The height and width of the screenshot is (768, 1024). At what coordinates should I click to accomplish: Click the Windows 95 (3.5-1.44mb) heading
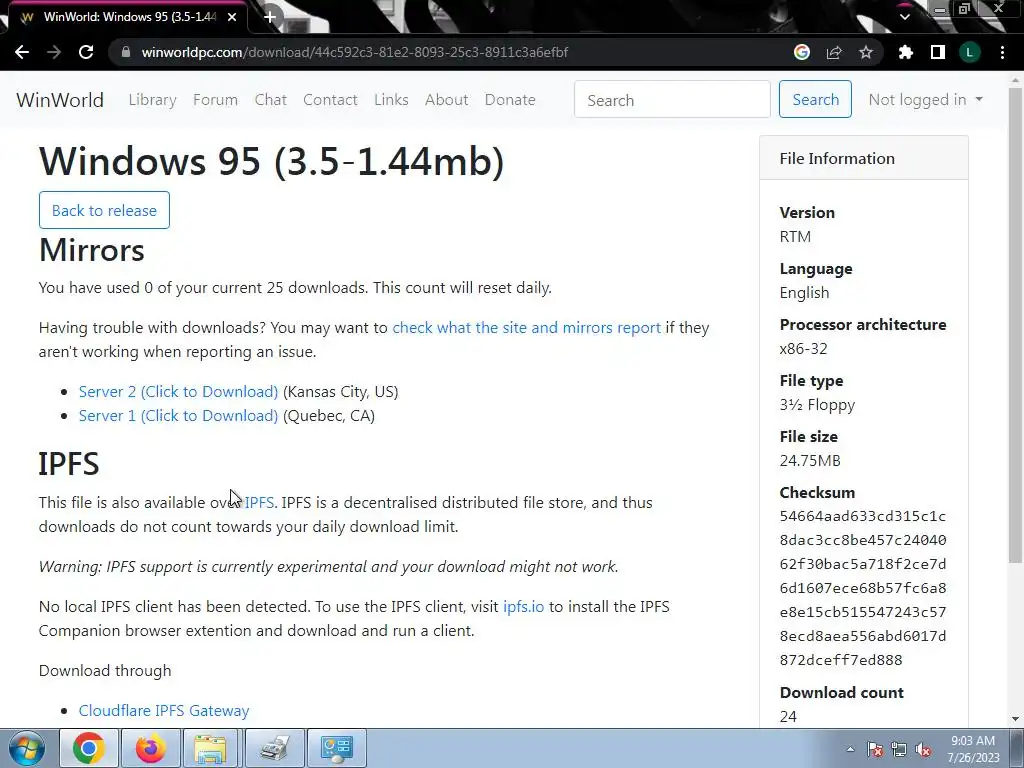tap(272, 161)
